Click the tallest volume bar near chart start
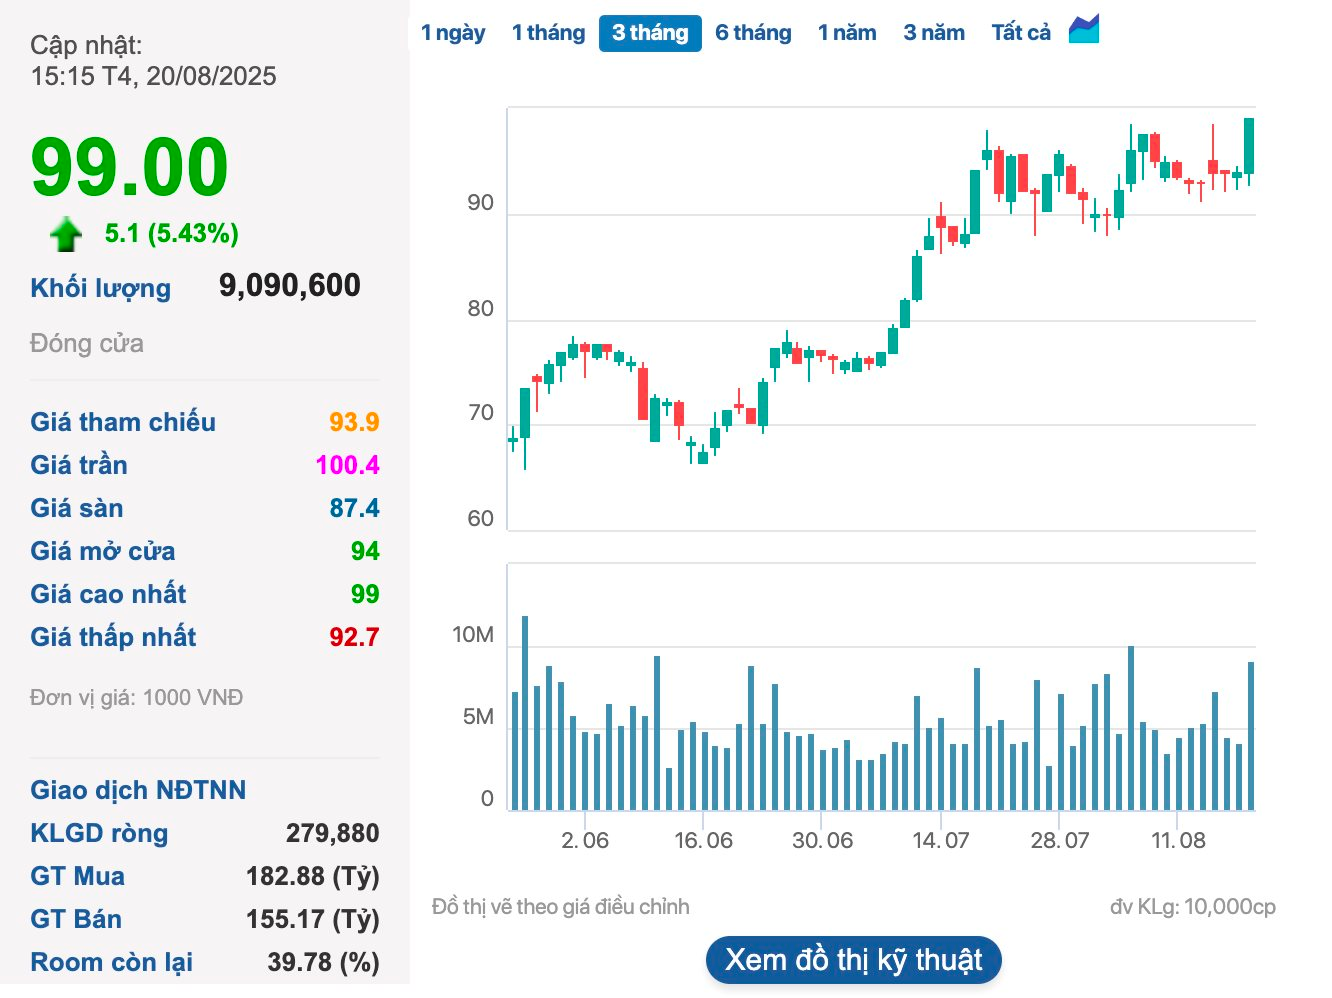This screenshot has width=1332, height=998. pyautogui.click(x=525, y=712)
